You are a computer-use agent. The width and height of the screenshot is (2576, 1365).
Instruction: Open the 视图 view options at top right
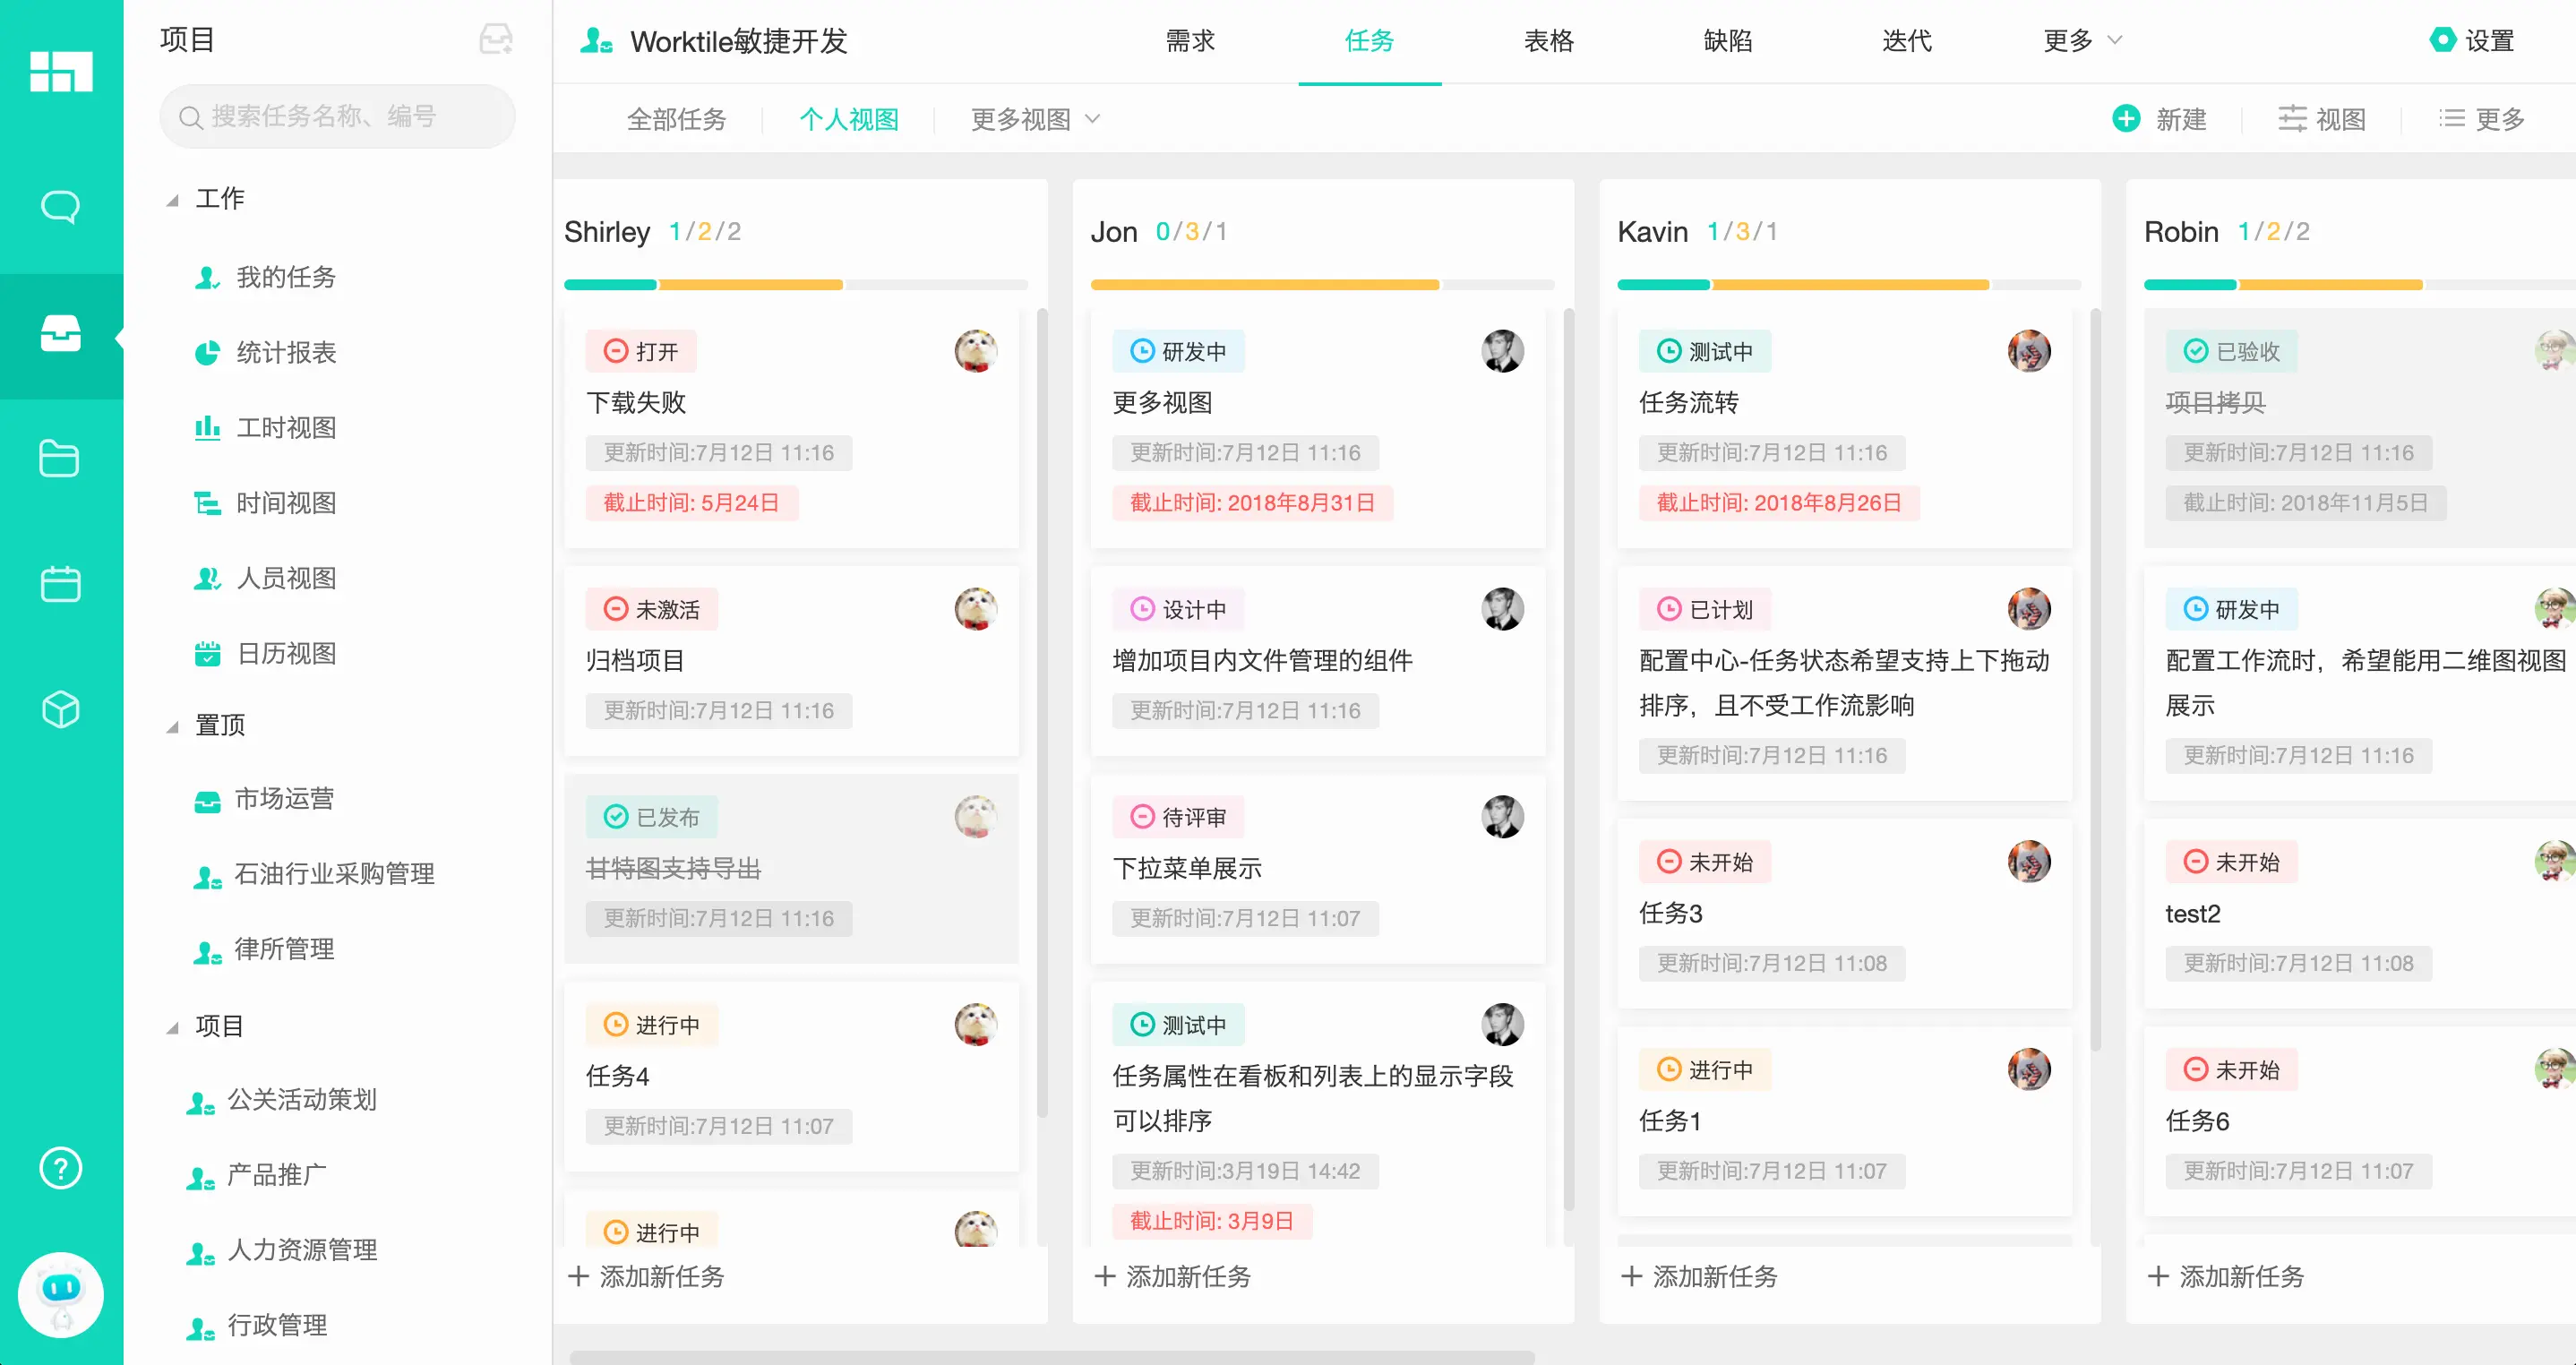tap(2322, 119)
